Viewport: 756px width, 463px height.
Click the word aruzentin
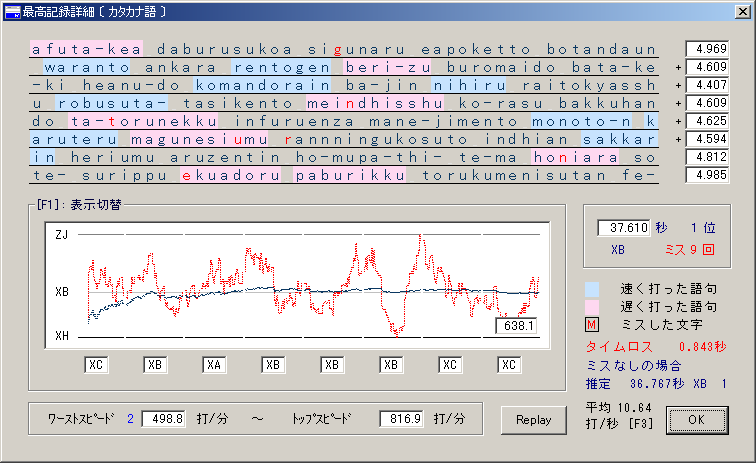tap(225, 157)
